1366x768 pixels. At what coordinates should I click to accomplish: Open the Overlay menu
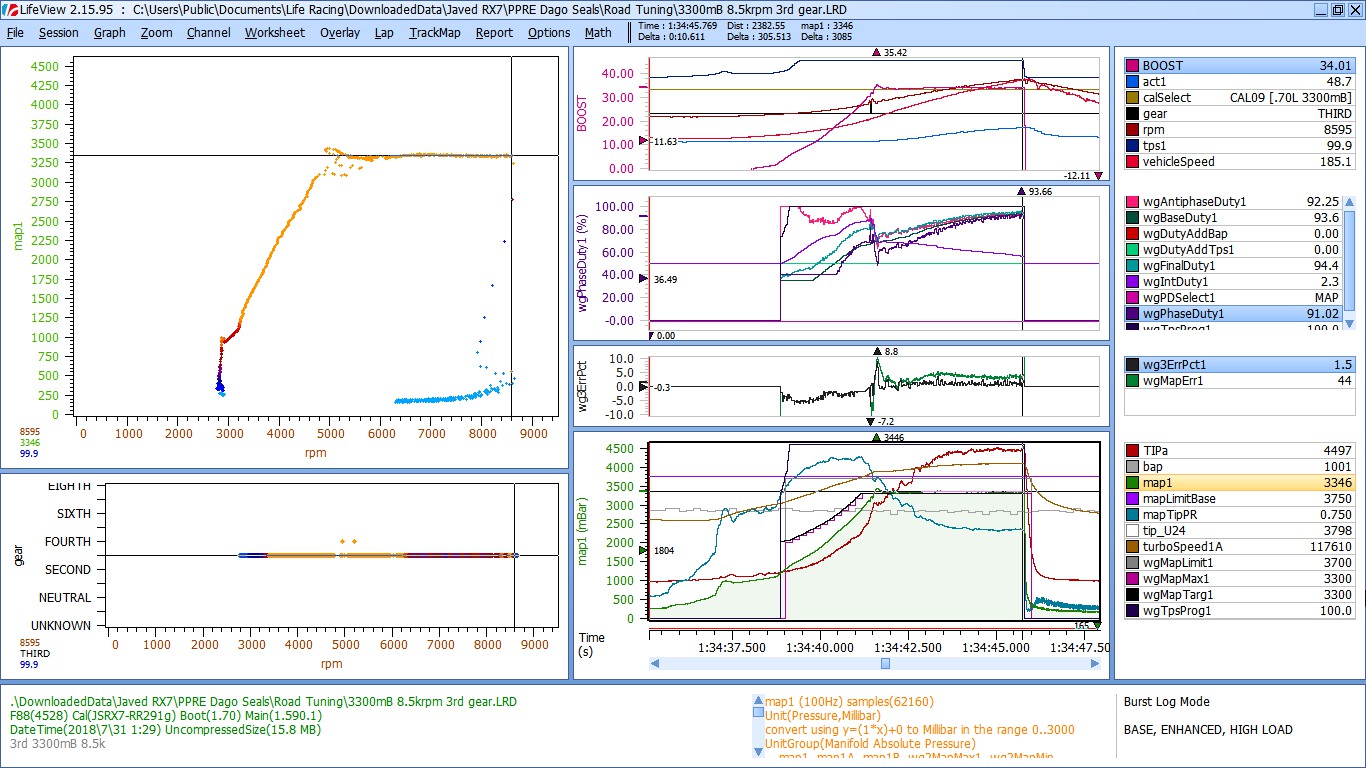point(339,32)
